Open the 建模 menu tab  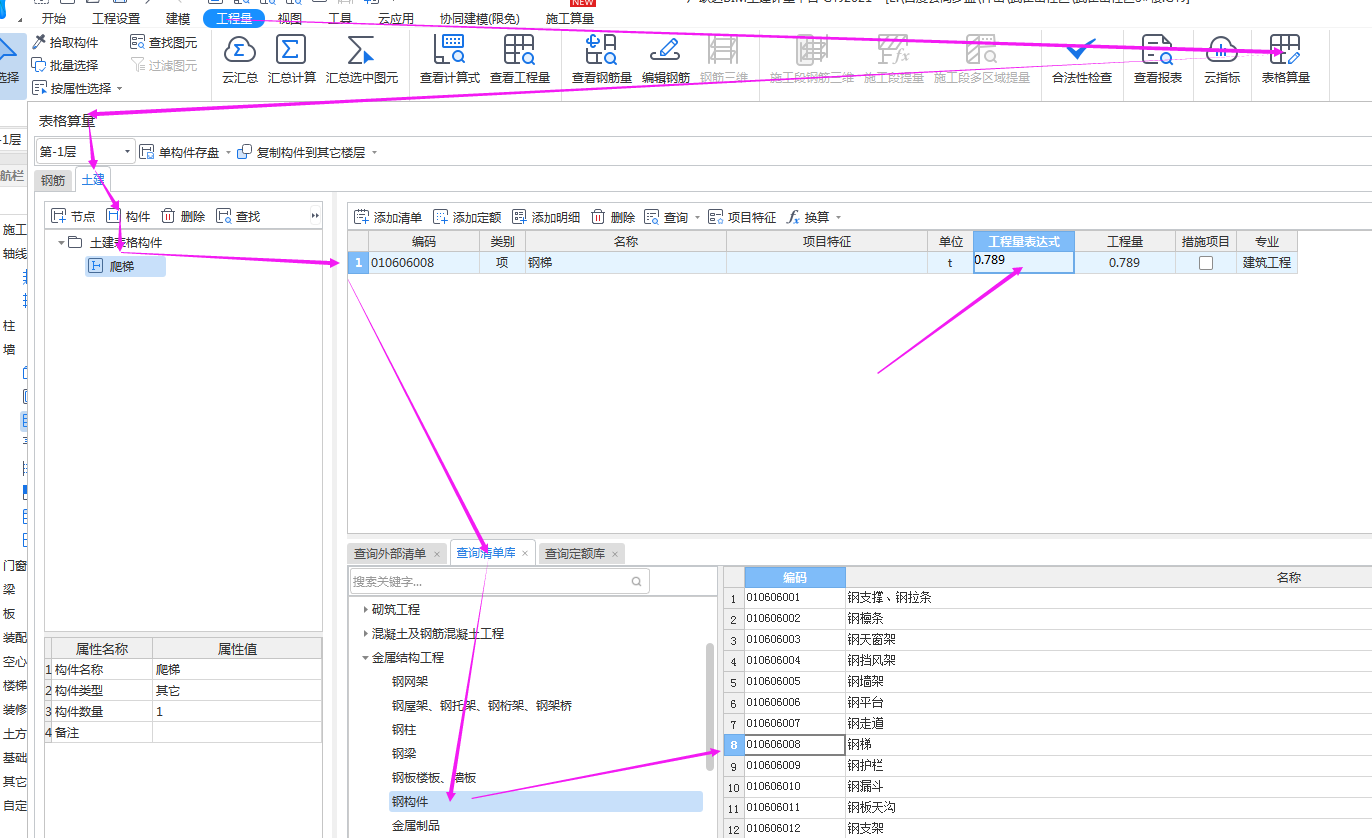click(178, 18)
